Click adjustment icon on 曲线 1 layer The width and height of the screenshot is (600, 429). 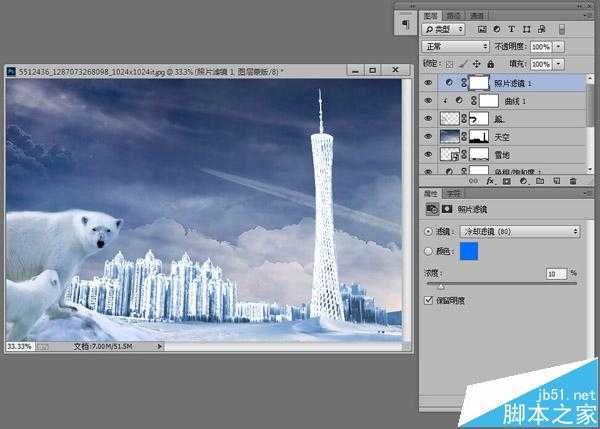(459, 100)
